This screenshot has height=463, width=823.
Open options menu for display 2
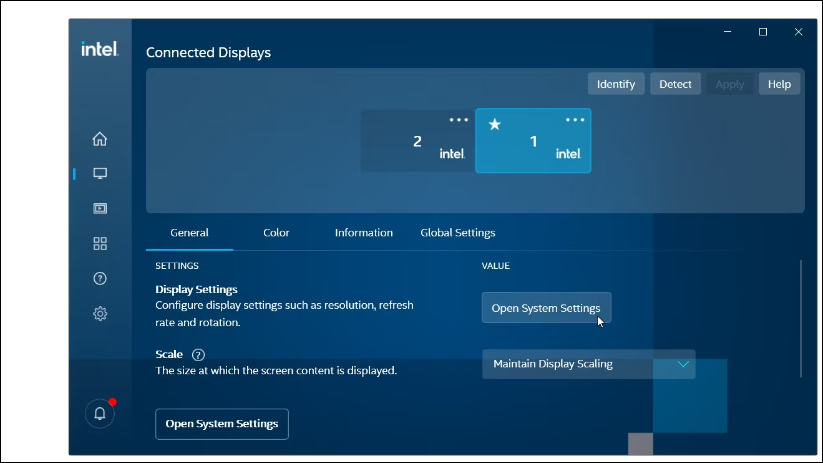(459, 120)
